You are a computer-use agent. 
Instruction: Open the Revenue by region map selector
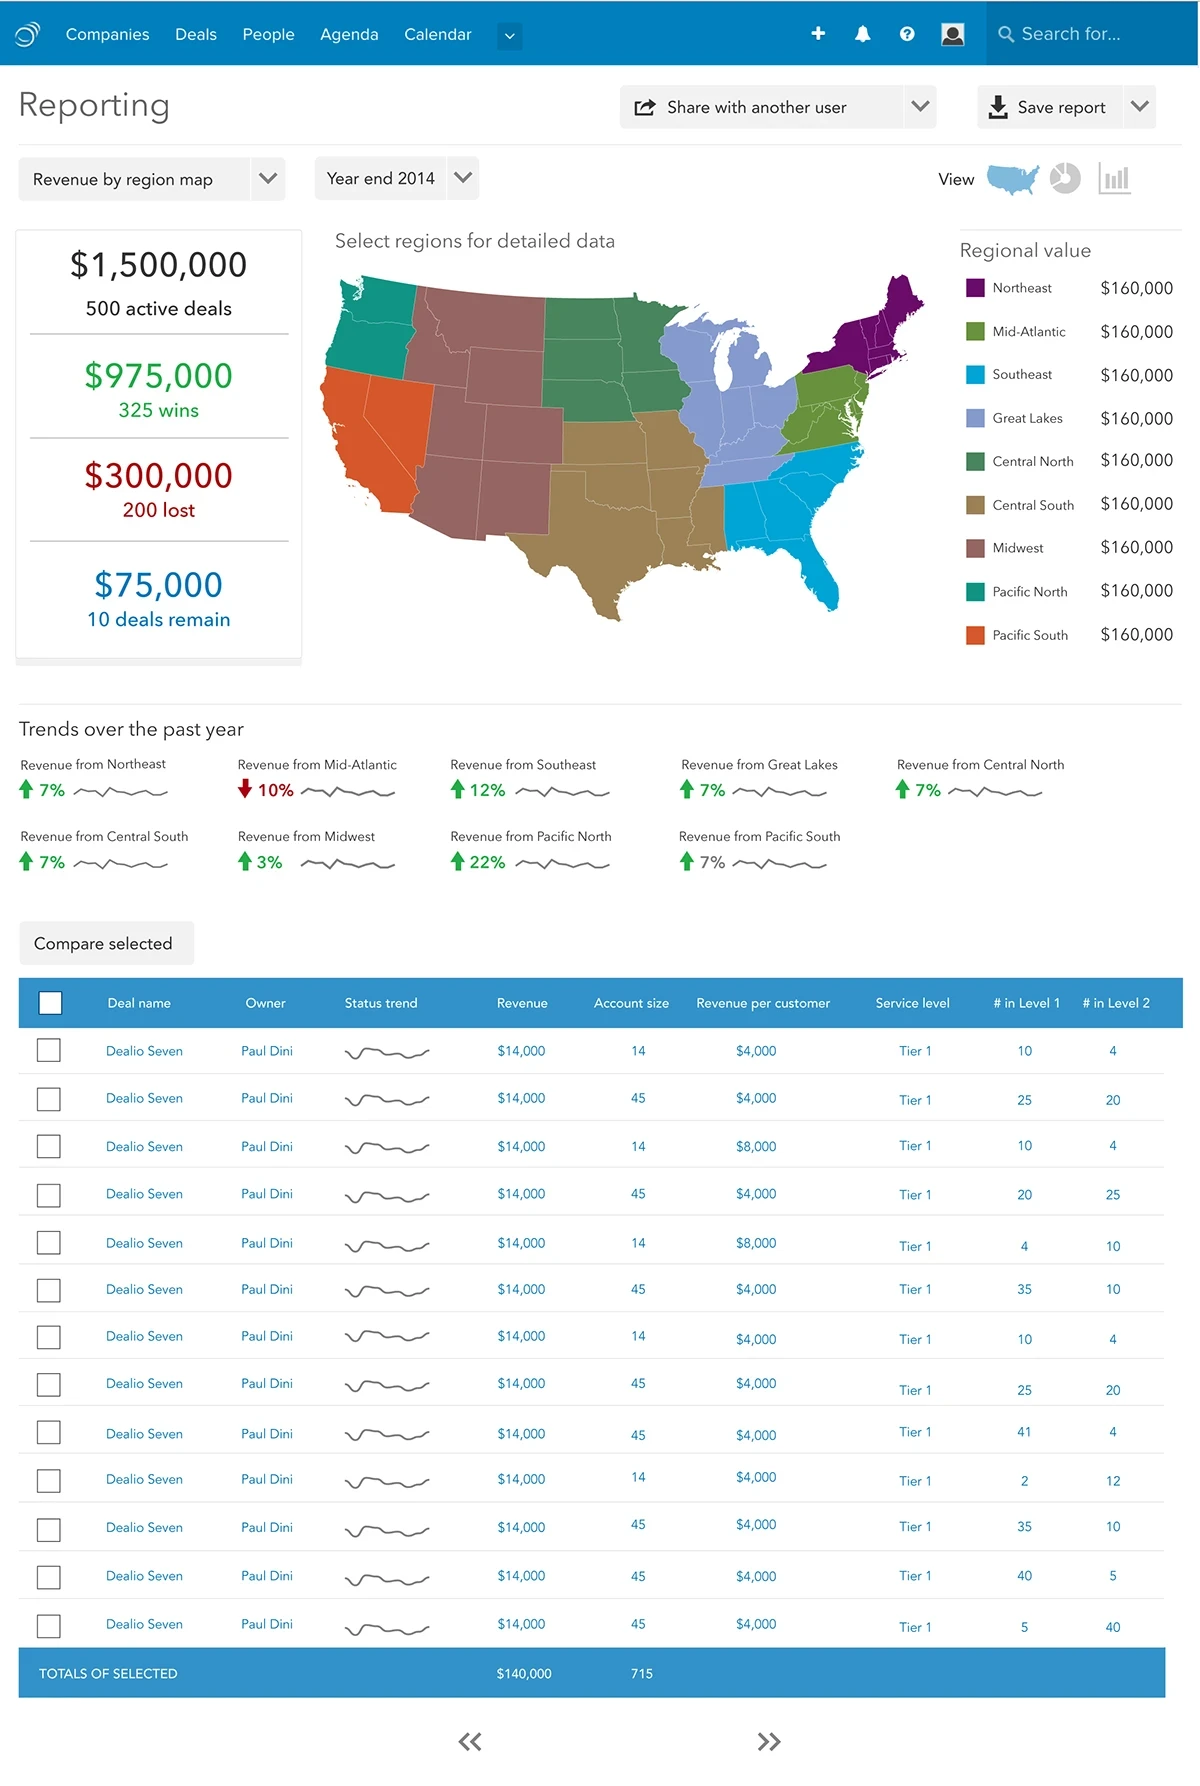pos(152,179)
